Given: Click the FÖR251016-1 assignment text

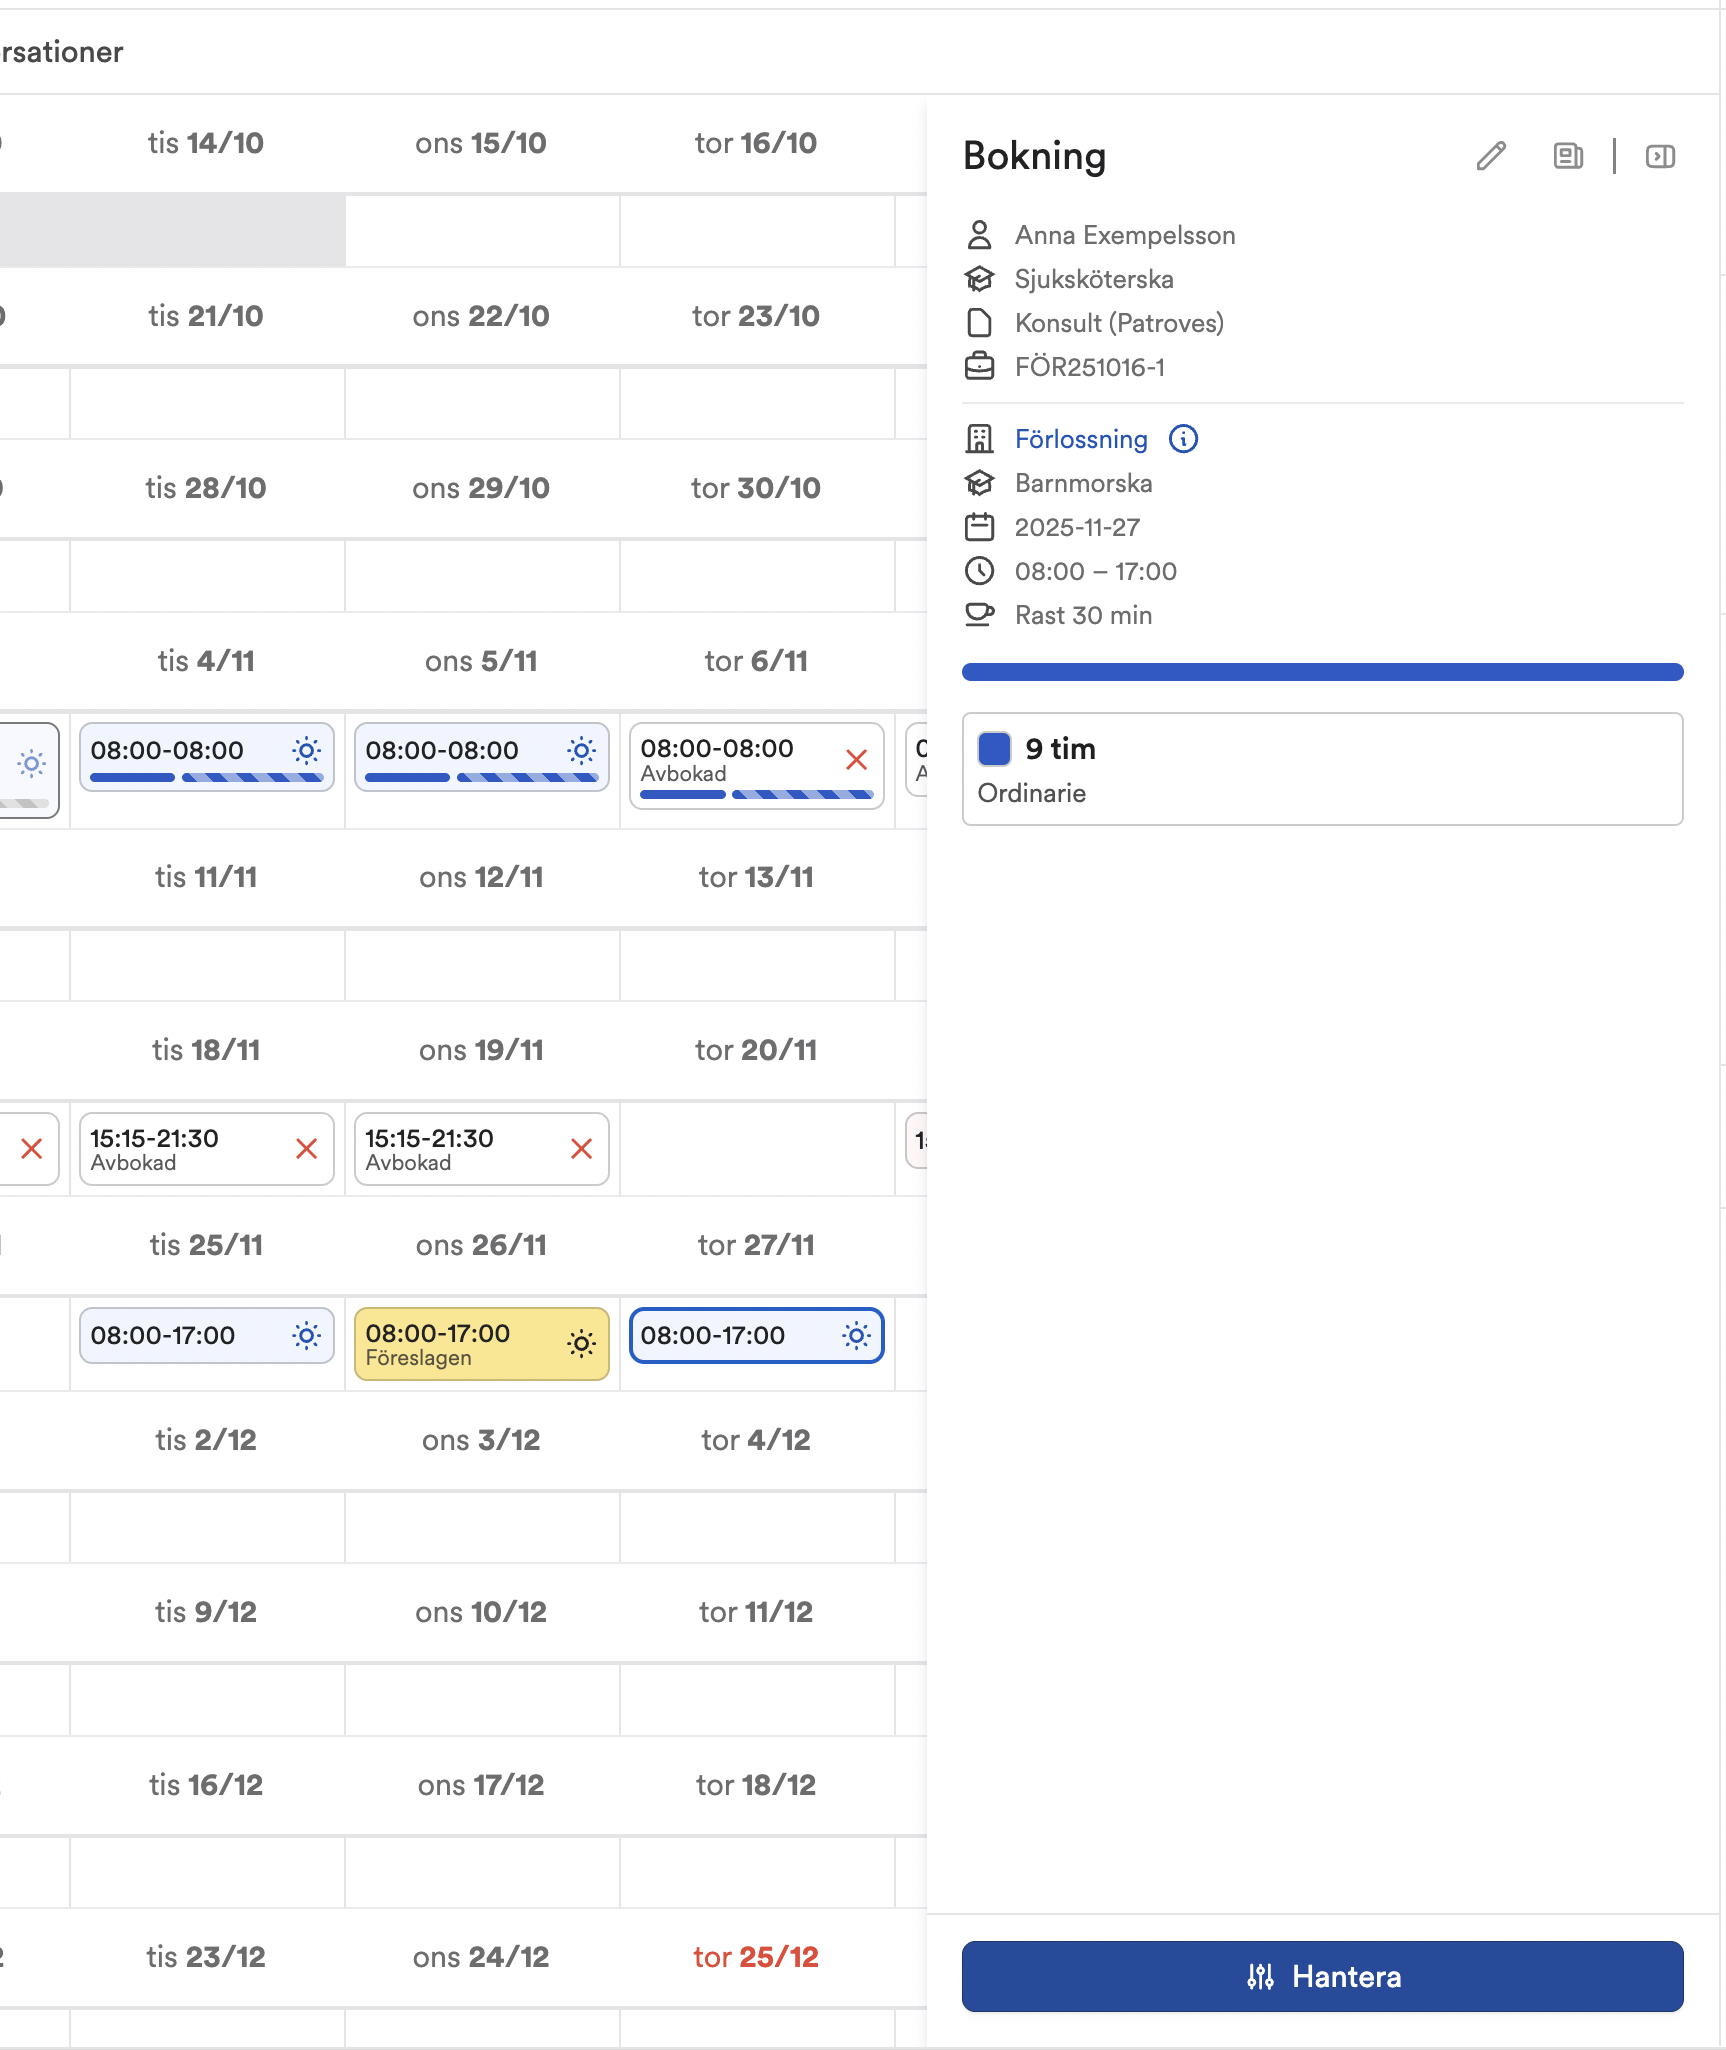Looking at the screenshot, I should point(1090,367).
